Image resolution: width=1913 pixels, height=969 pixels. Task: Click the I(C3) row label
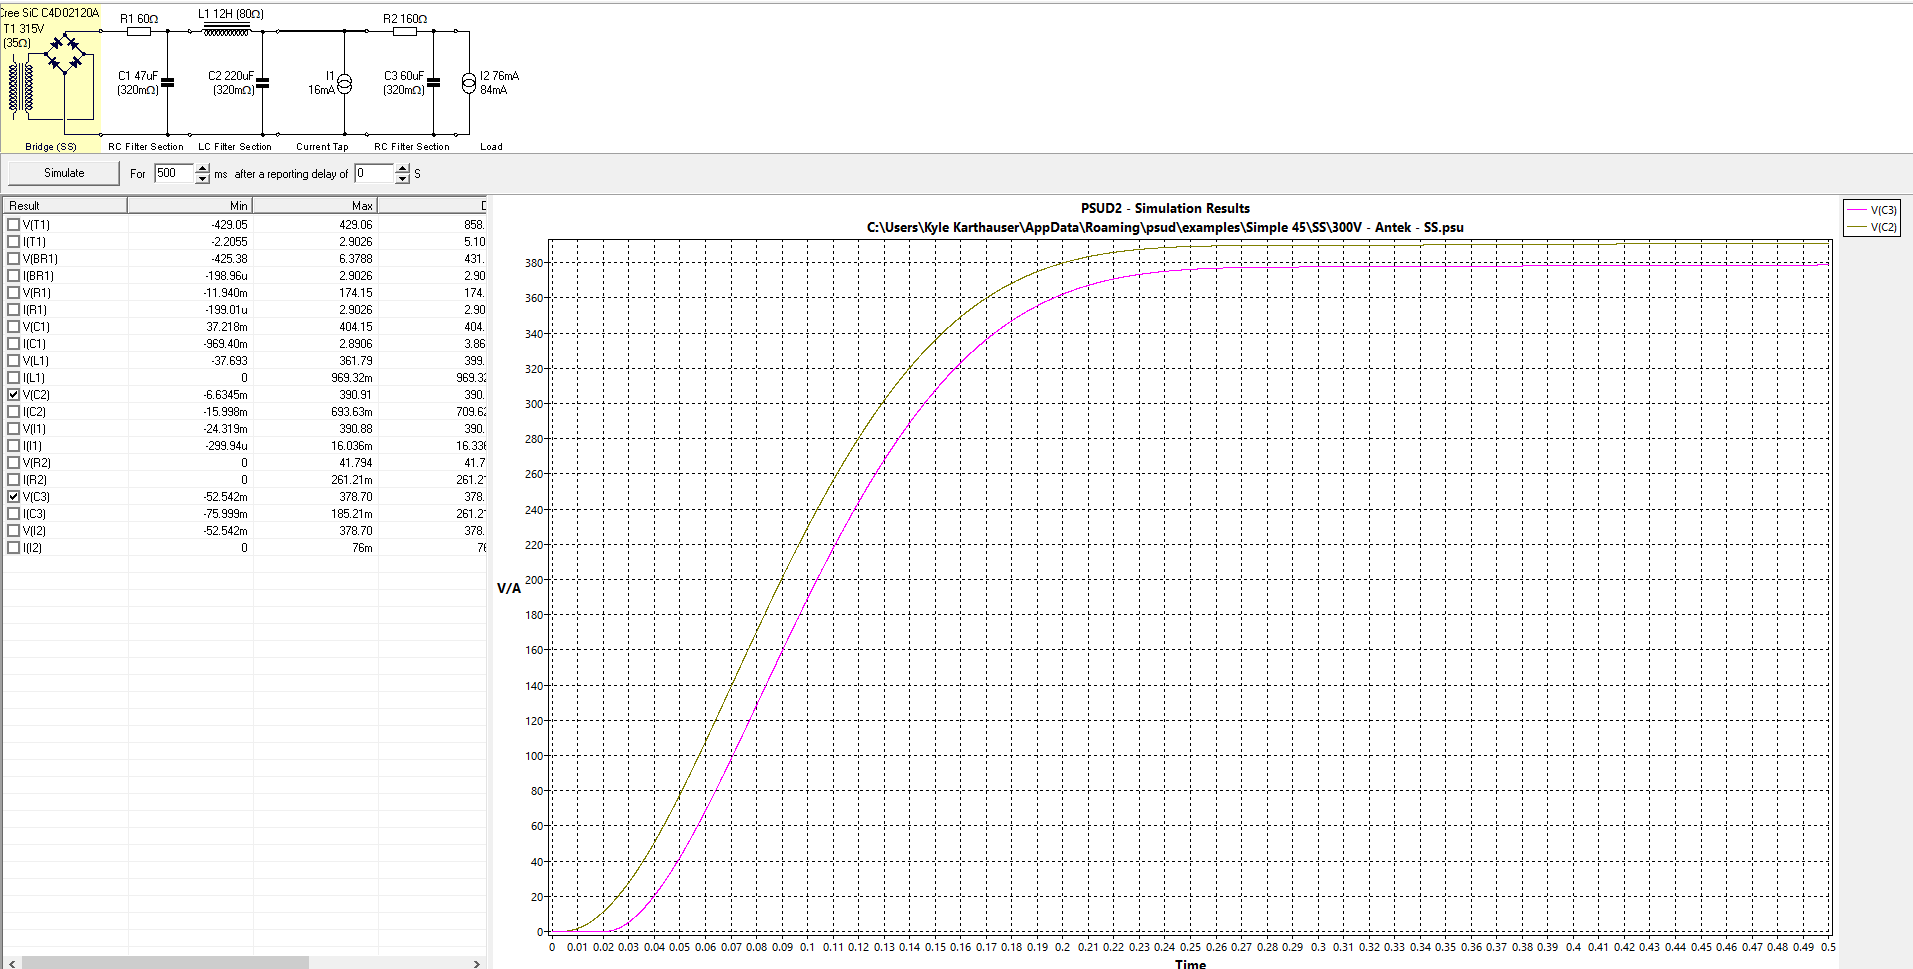coord(35,514)
